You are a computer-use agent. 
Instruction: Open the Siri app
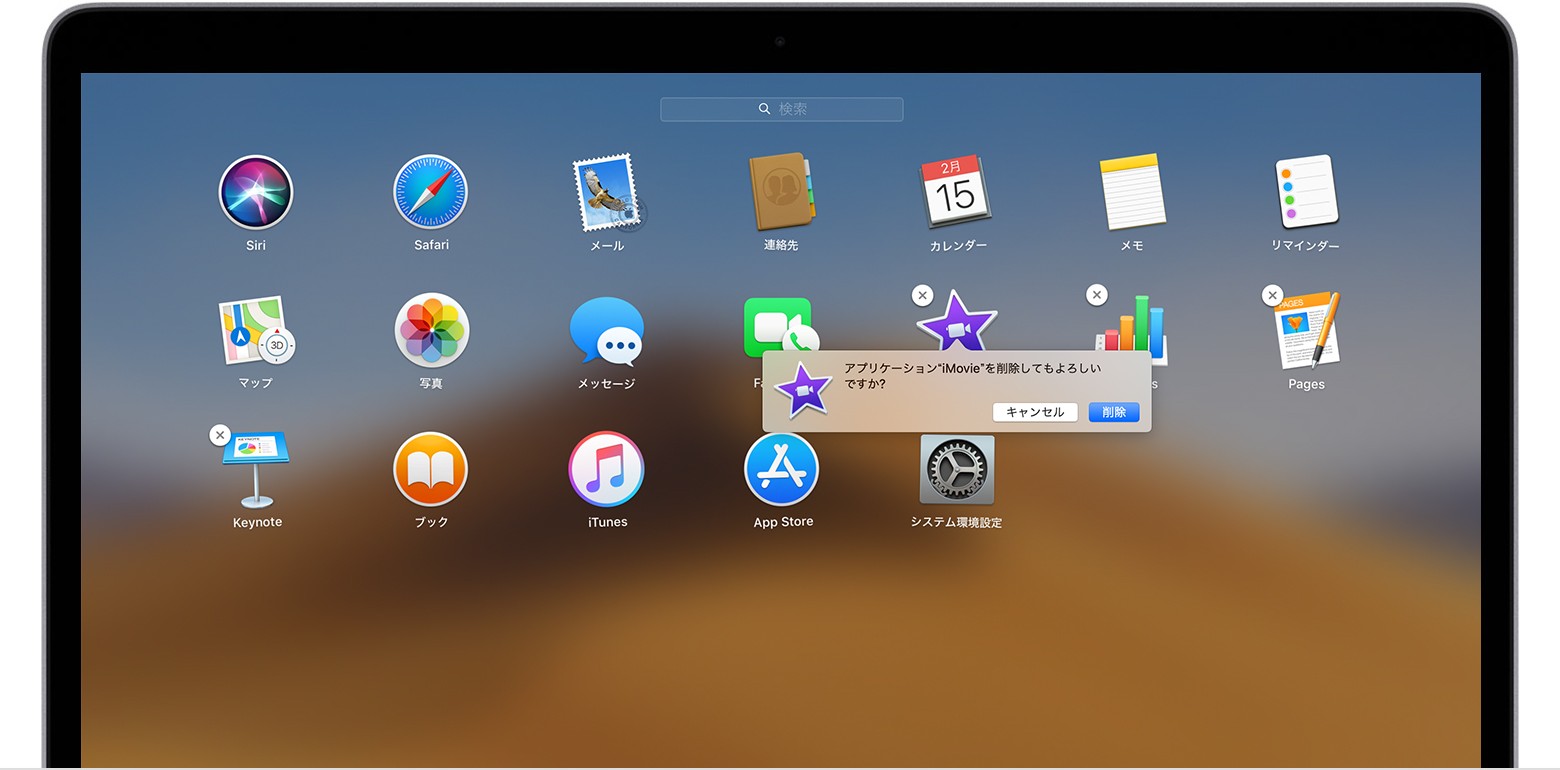point(256,193)
